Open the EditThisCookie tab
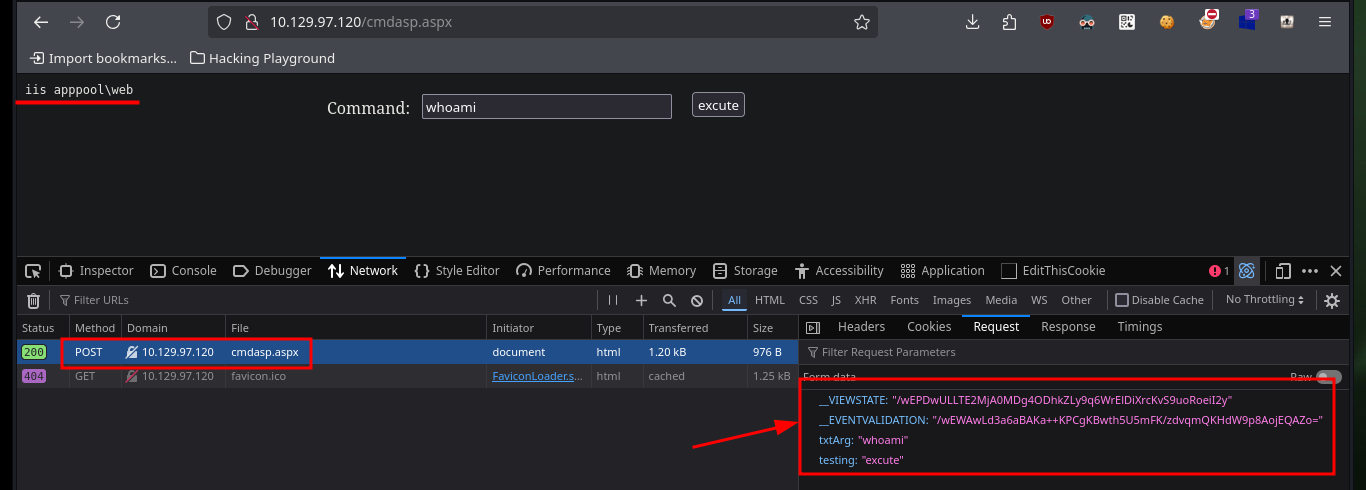The height and width of the screenshot is (490, 1366). point(1053,271)
